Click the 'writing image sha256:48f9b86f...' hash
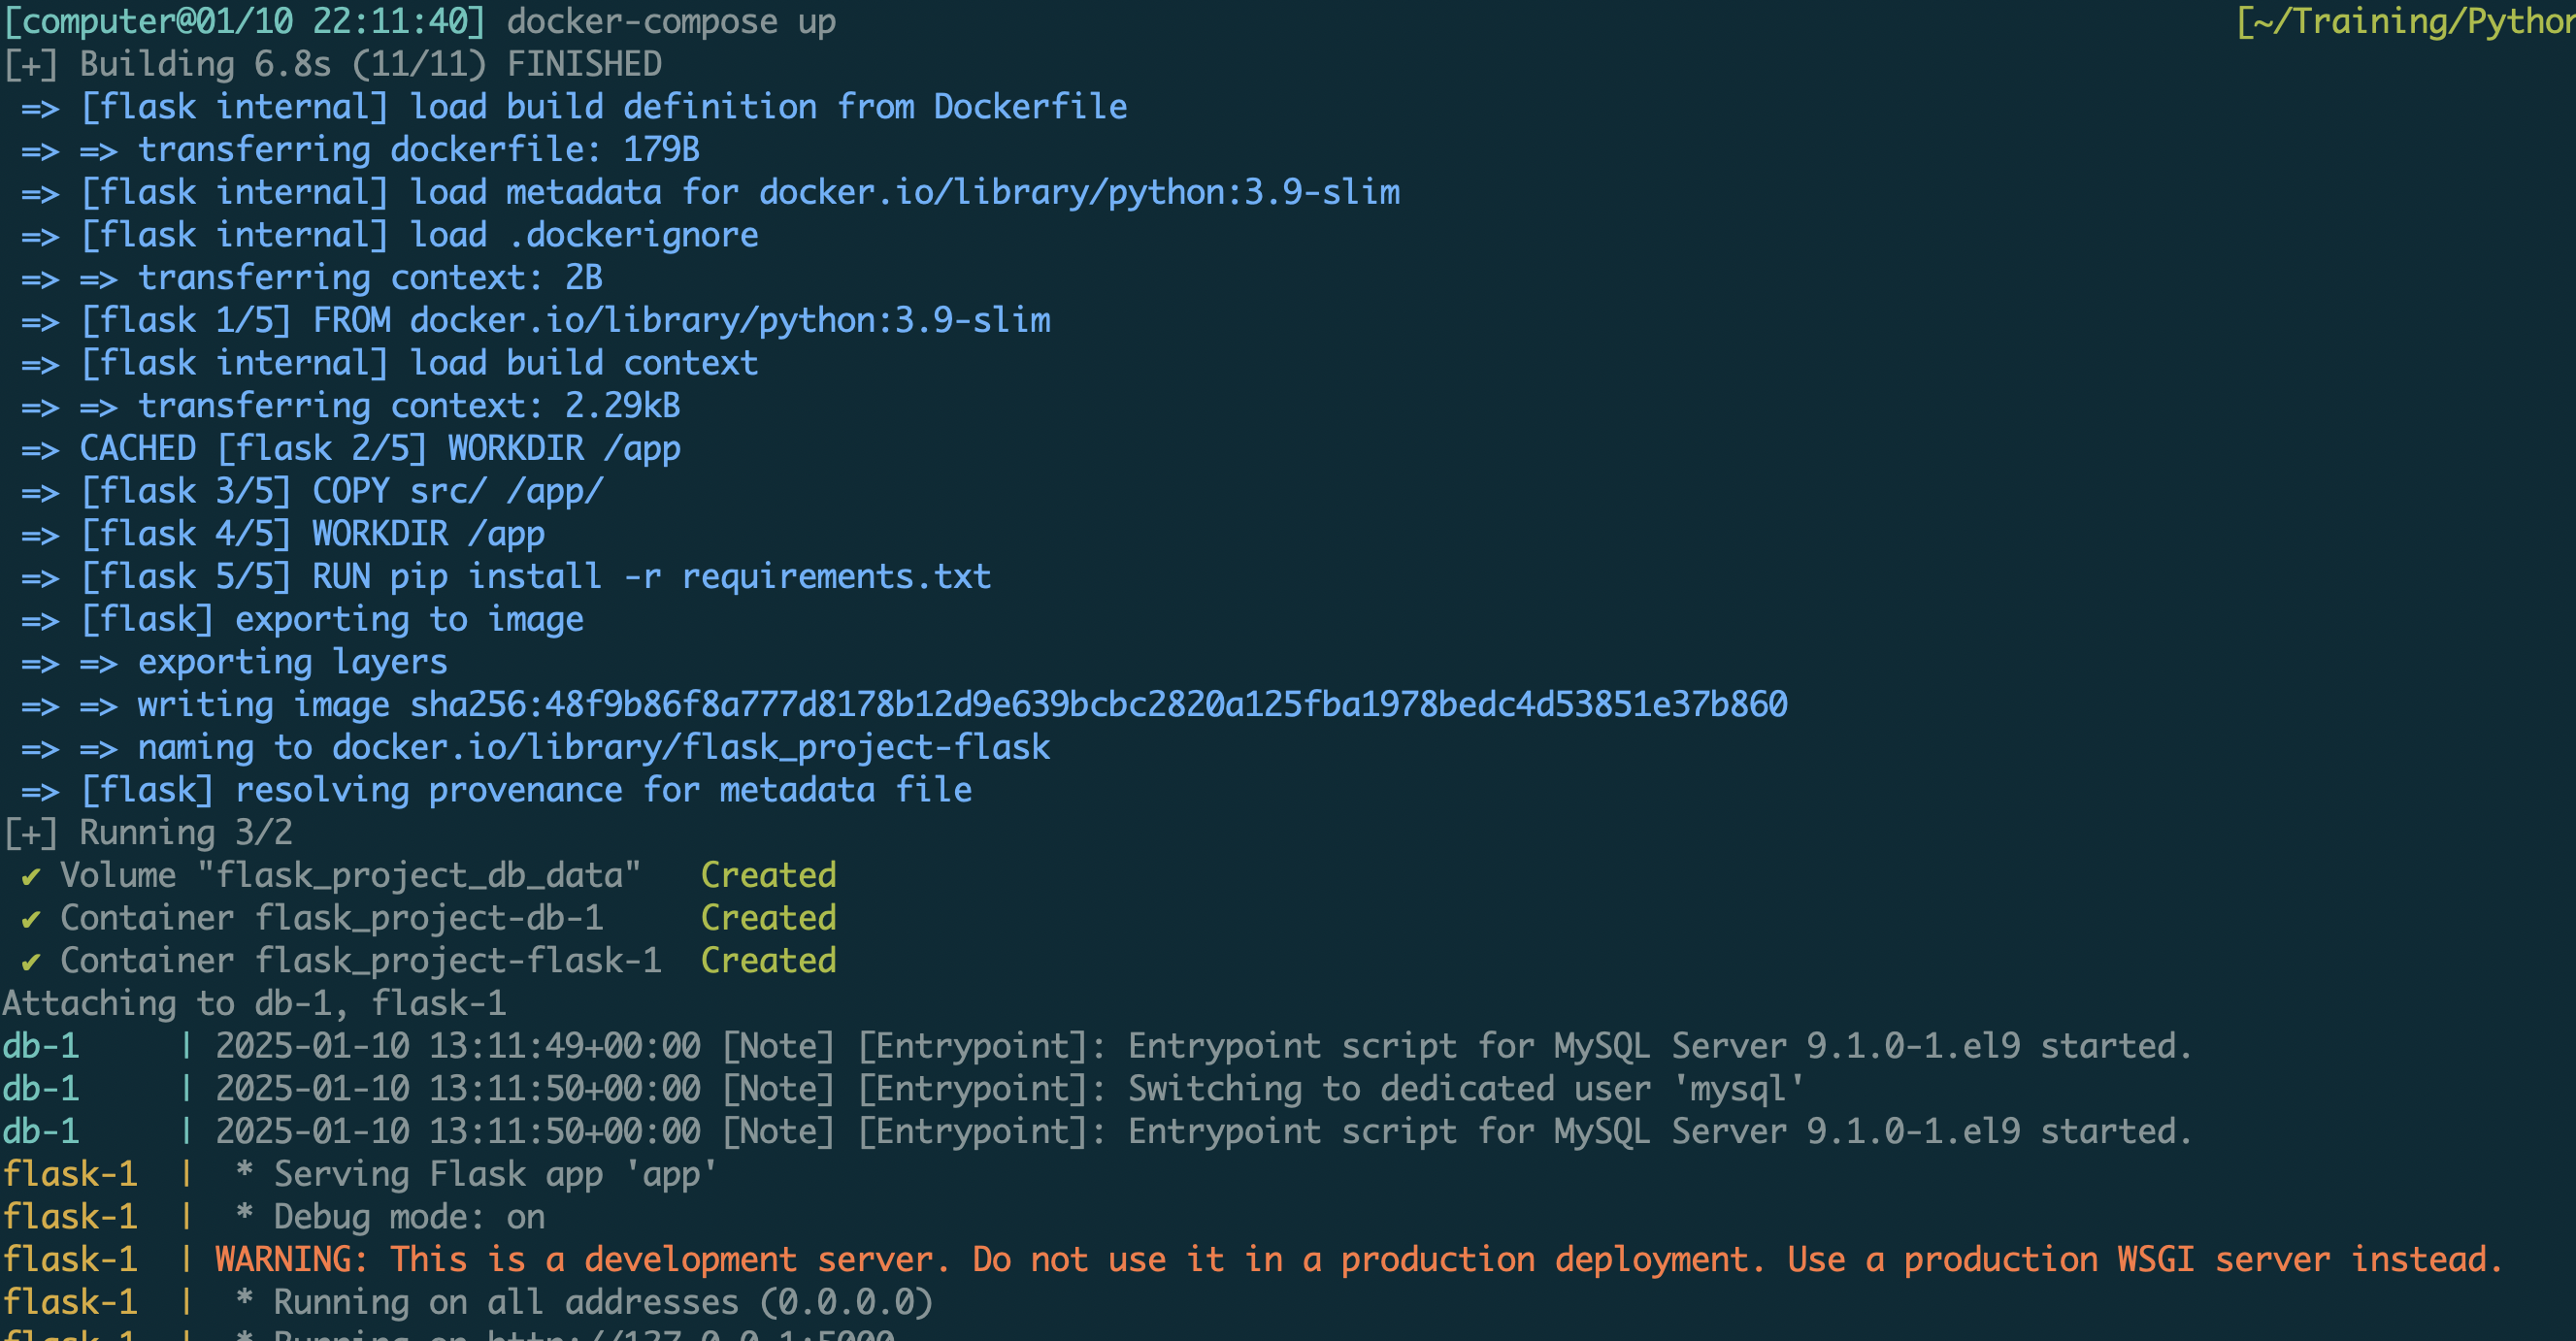The width and height of the screenshot is (2576, 1341). tap(1098, 705)
